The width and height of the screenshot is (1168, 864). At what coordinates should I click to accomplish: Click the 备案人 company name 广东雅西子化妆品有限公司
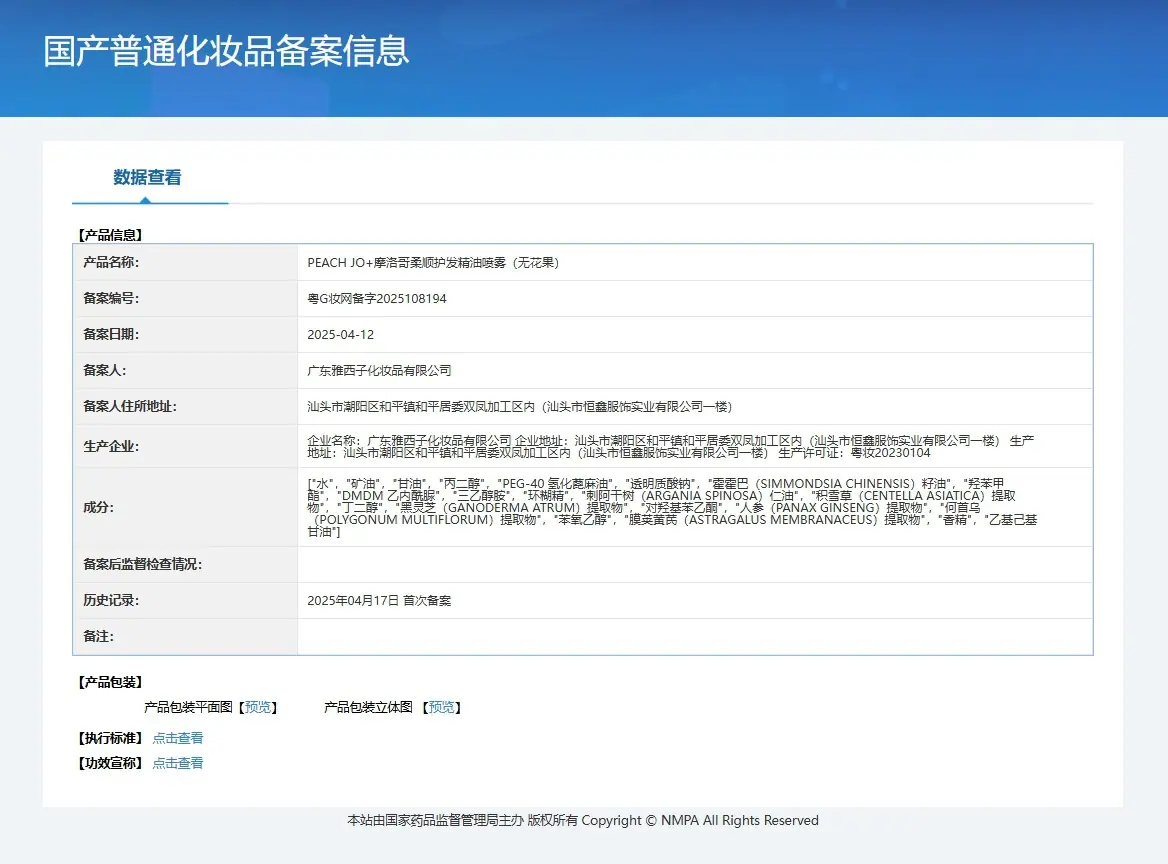(x=379, y=370)
